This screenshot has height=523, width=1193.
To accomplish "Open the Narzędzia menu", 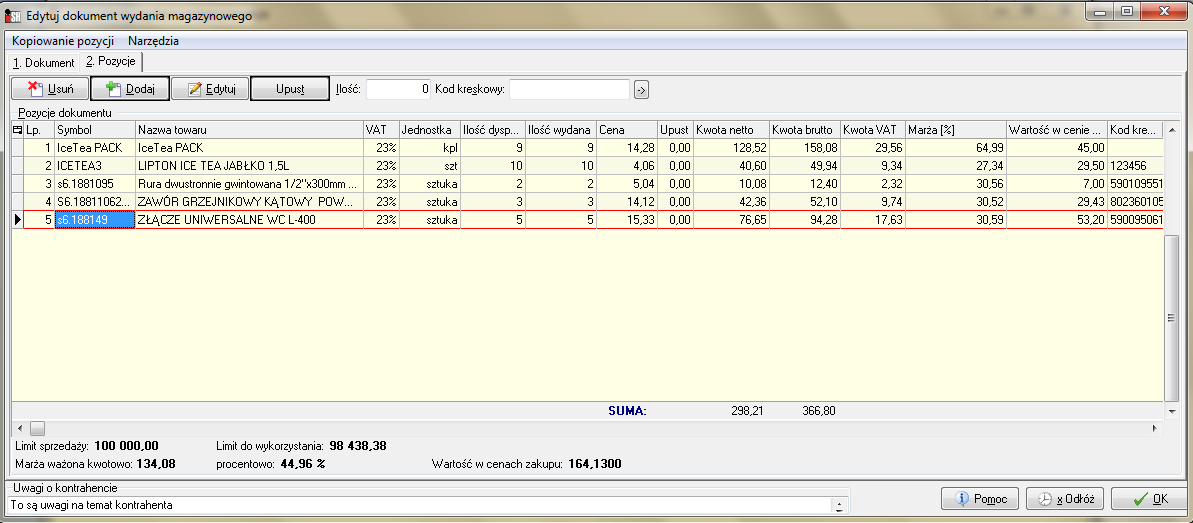I will (x=154, y=41).
